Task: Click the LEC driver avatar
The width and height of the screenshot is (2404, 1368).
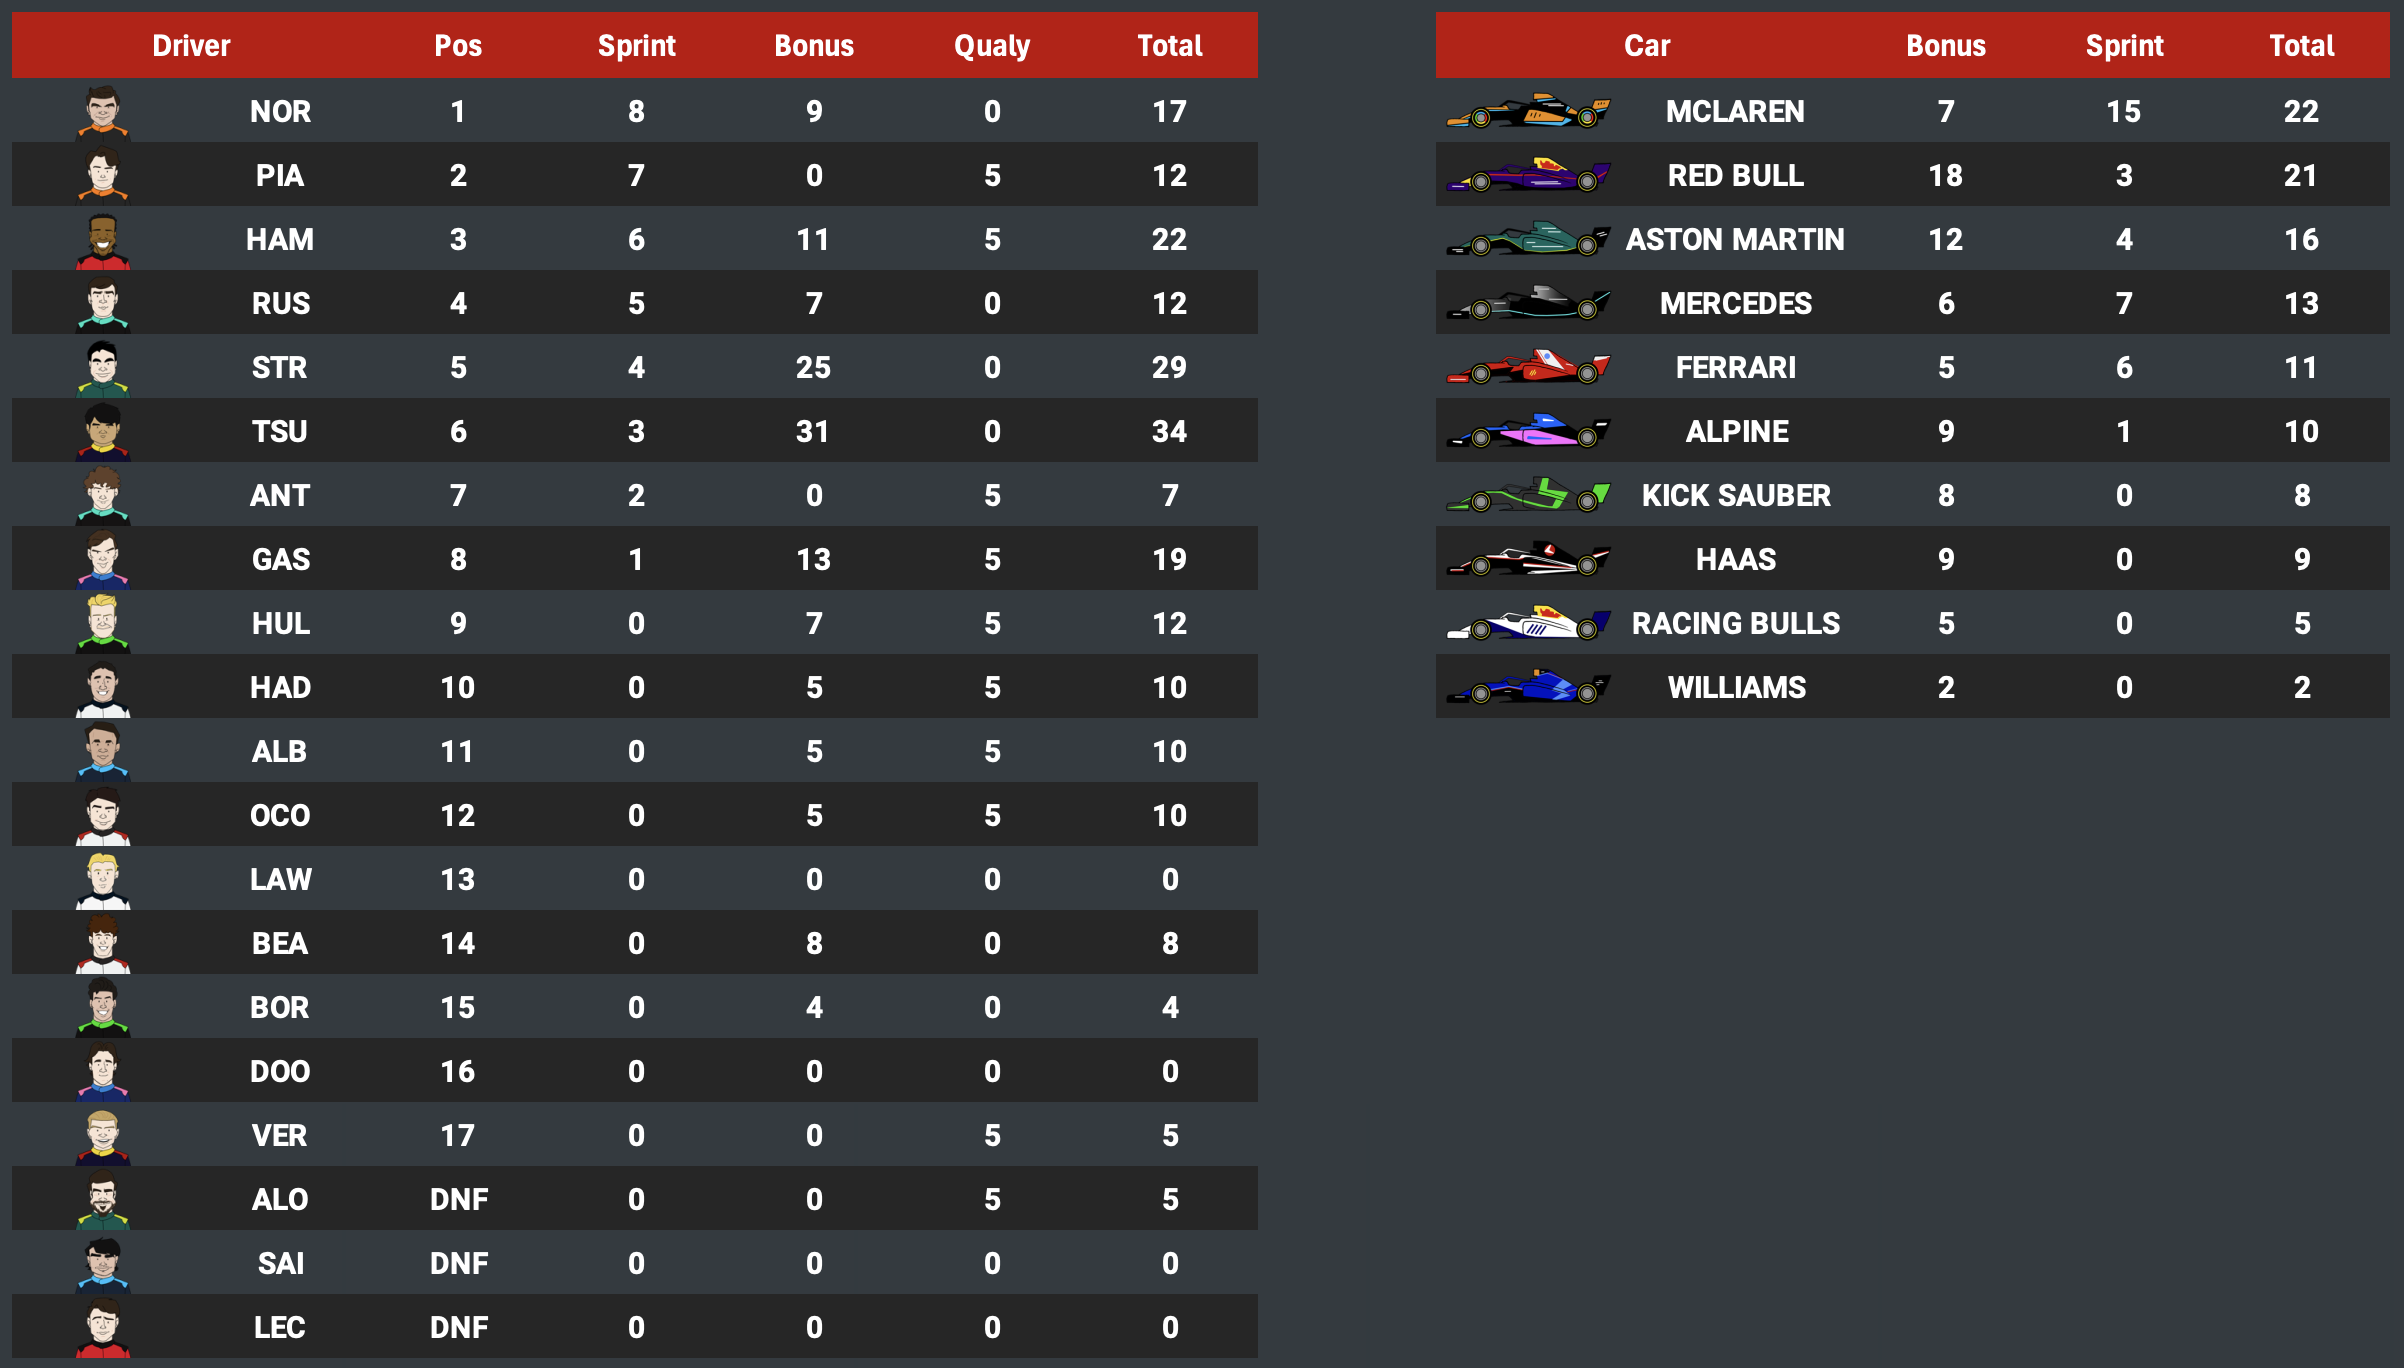Action: click(x=103, y=1327)
